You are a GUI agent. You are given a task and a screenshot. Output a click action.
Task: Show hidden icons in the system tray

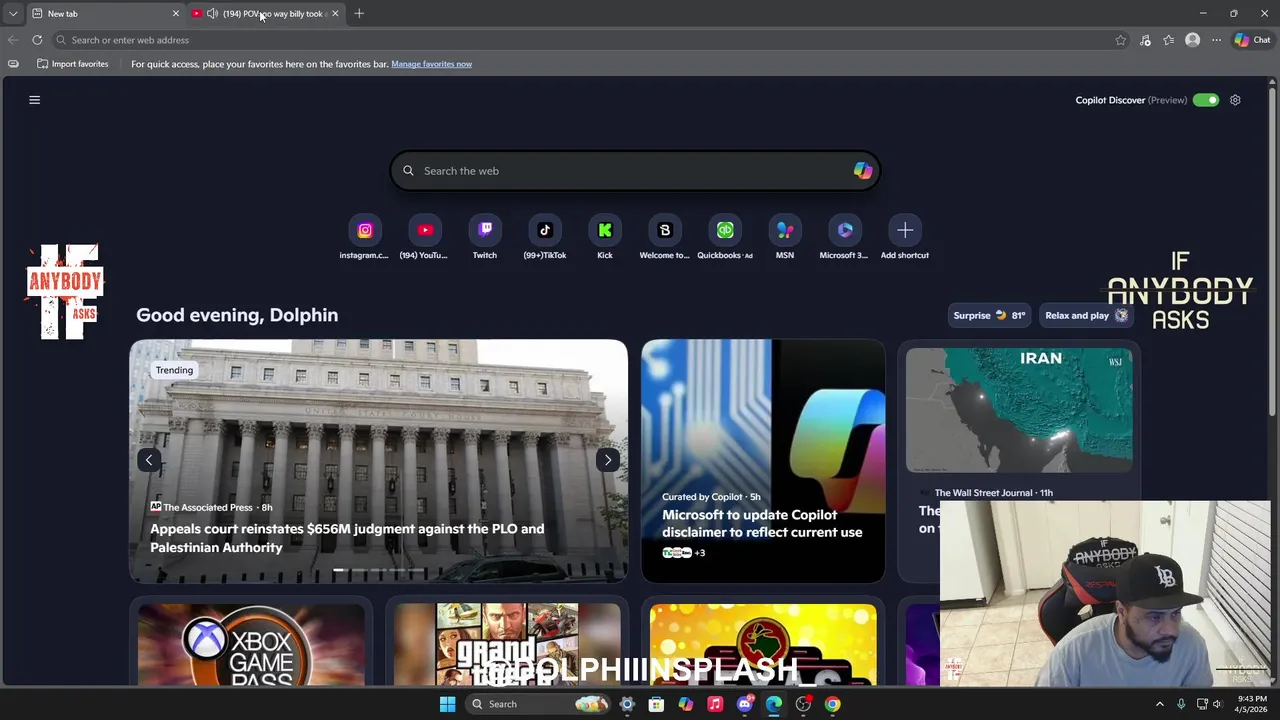coord(1160,704)
